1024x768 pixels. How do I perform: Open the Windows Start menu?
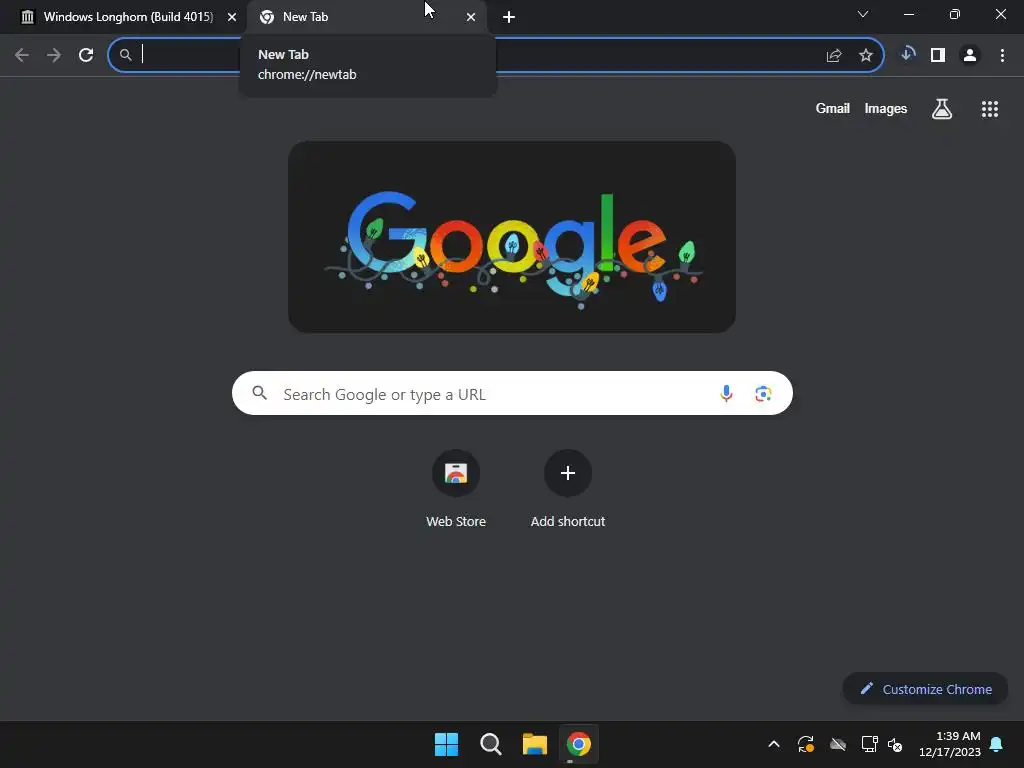[x=447, y=744]
